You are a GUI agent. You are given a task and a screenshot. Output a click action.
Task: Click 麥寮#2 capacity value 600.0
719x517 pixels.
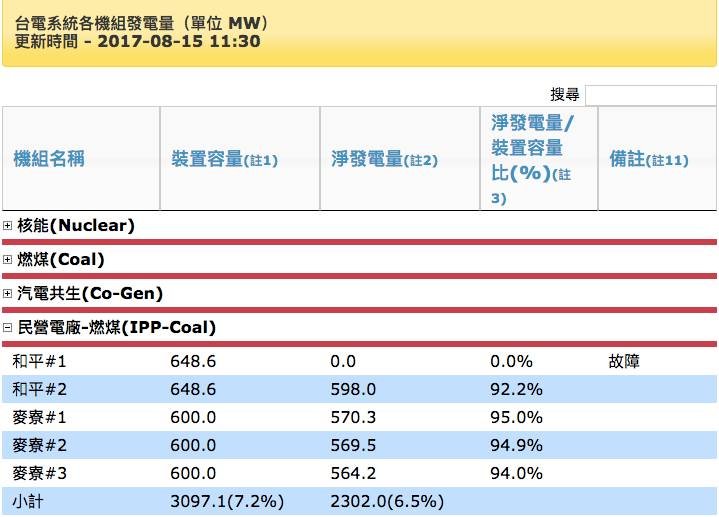click(193, 445)
